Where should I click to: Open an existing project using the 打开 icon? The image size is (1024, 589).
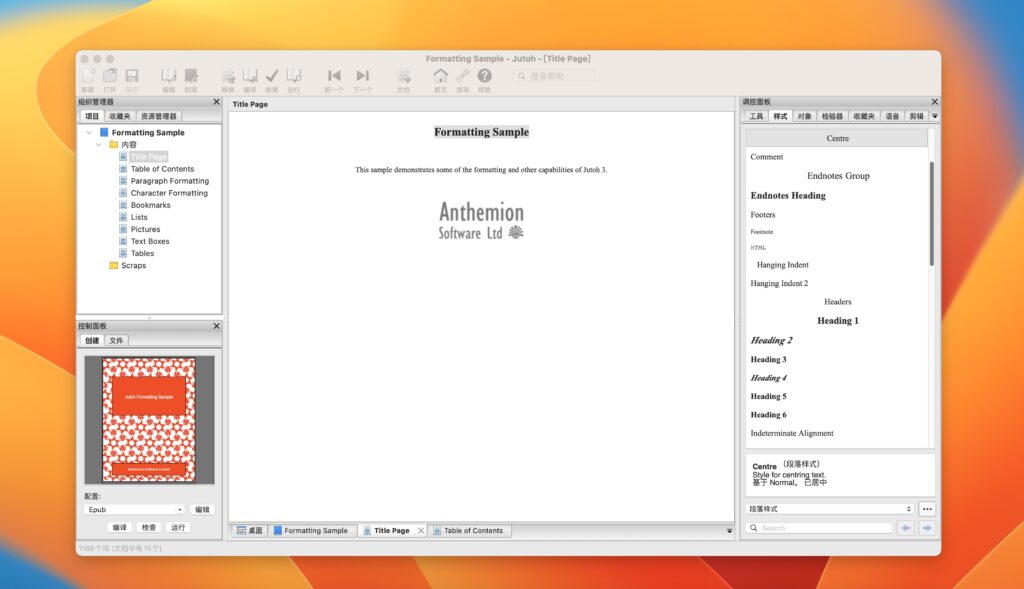tap(112, 73)
